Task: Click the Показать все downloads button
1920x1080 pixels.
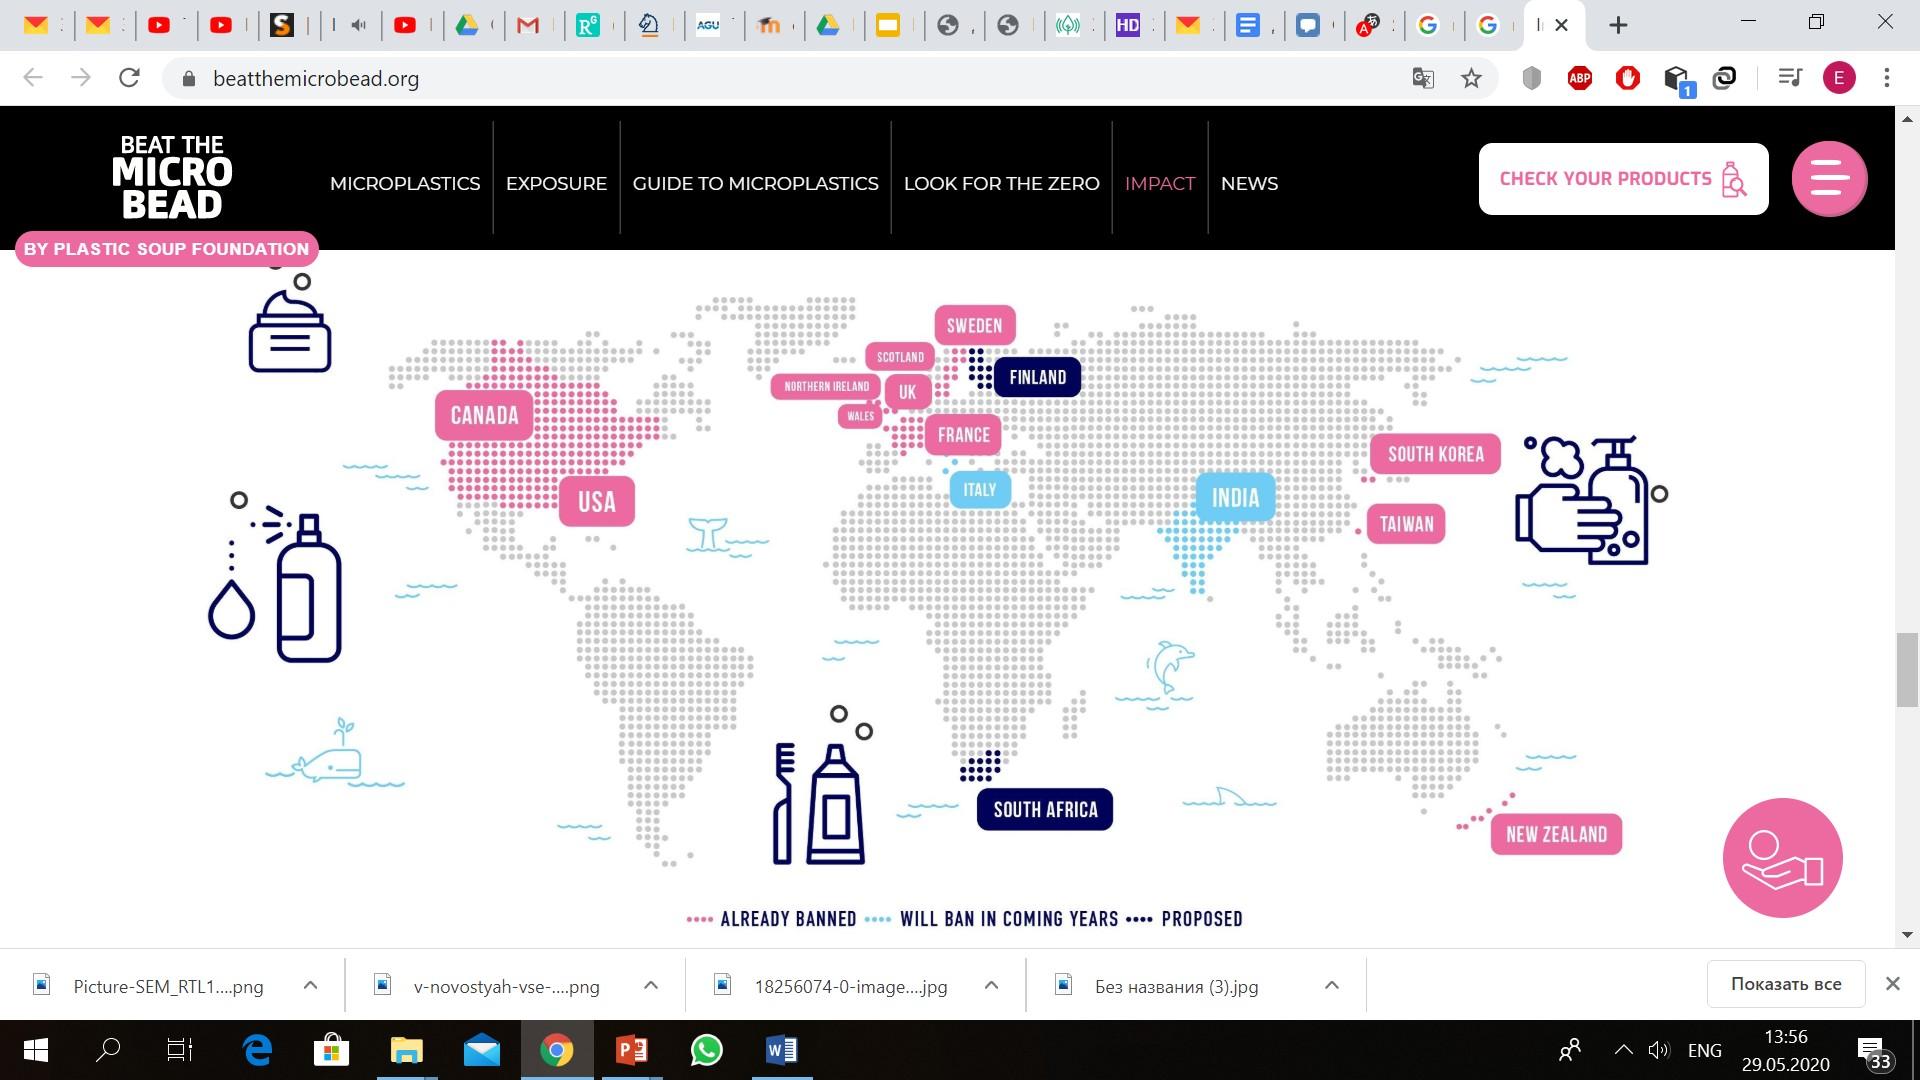Action: click(x=1785, y=984)
